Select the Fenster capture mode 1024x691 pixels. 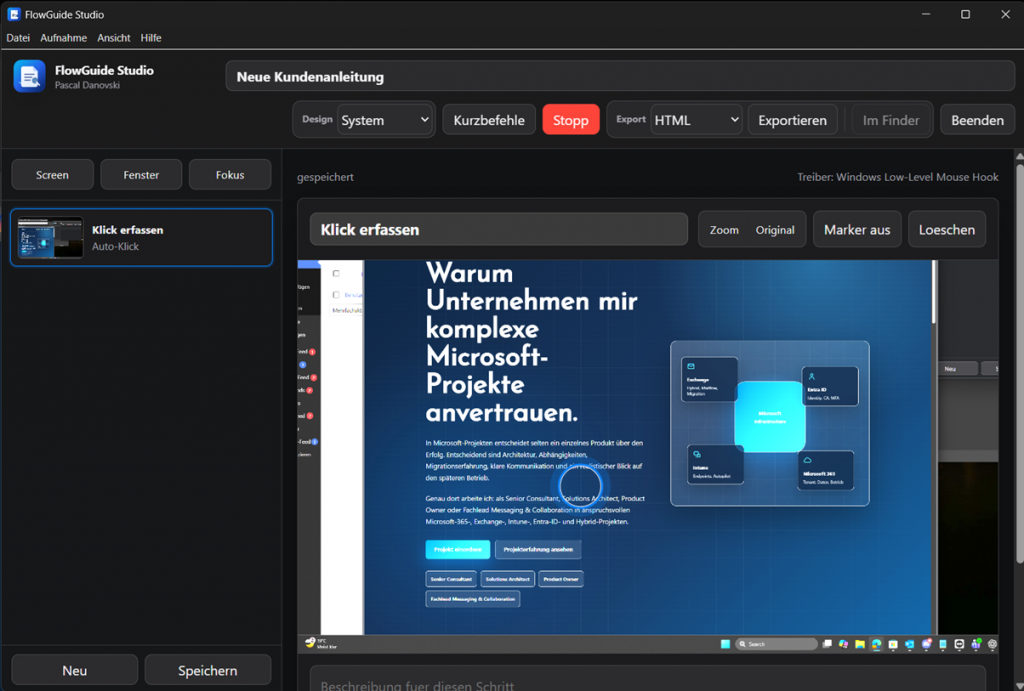[x=141, y=175]
